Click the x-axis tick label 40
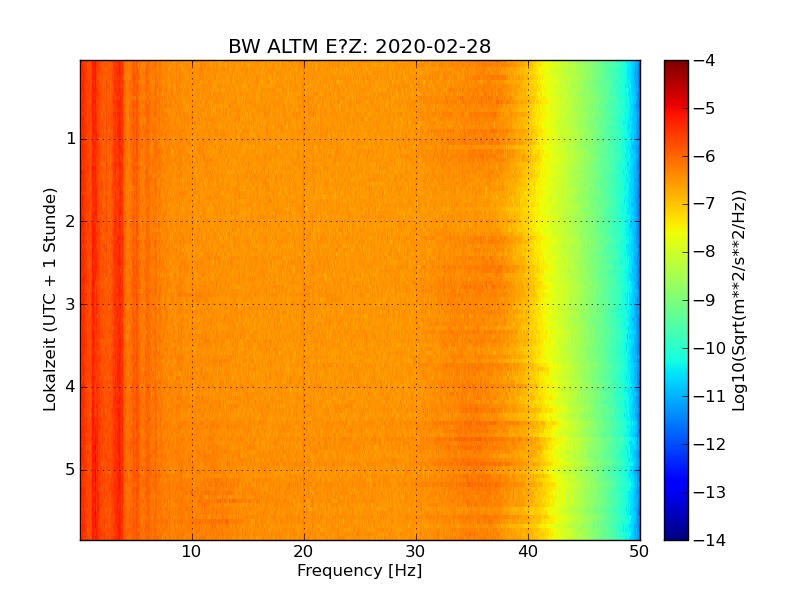The height and width of the screenshot is (600, 800). pos(528,552)
